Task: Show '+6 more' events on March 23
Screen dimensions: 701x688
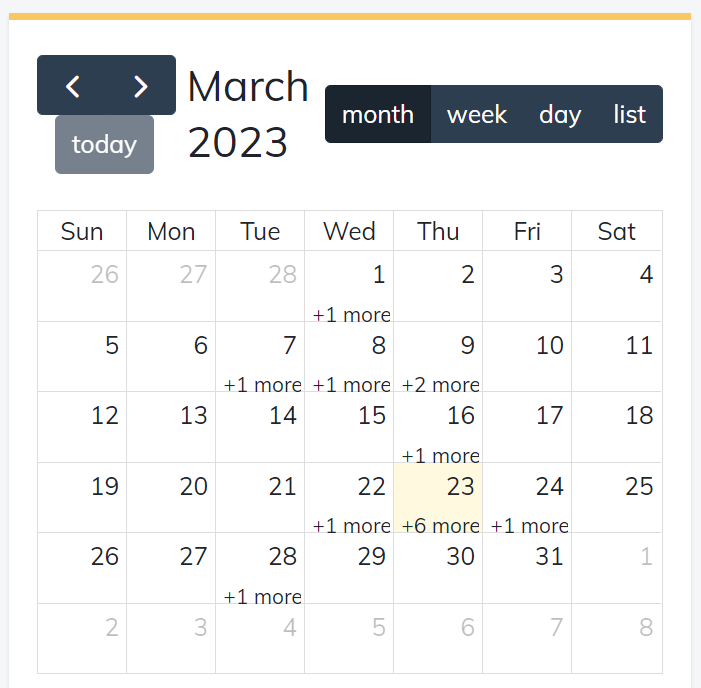Action: (440, 526)
